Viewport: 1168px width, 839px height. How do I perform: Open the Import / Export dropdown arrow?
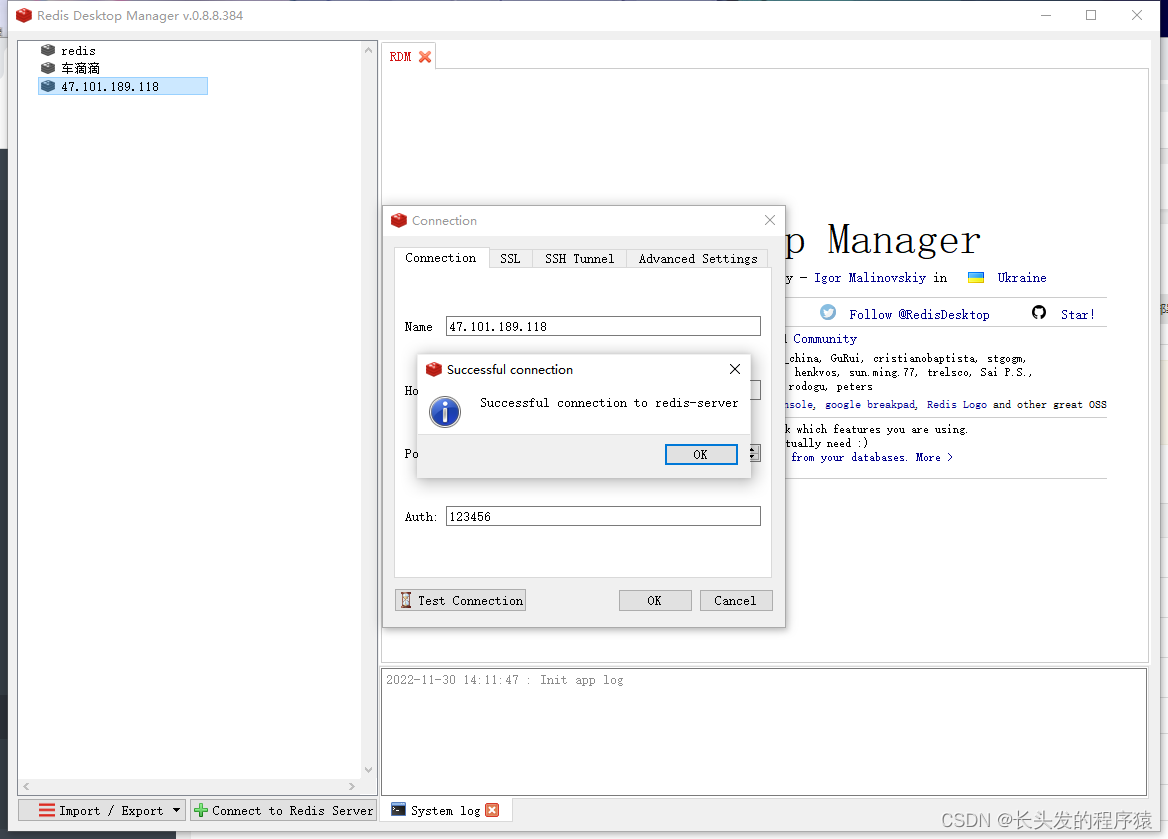click(177, 810)
